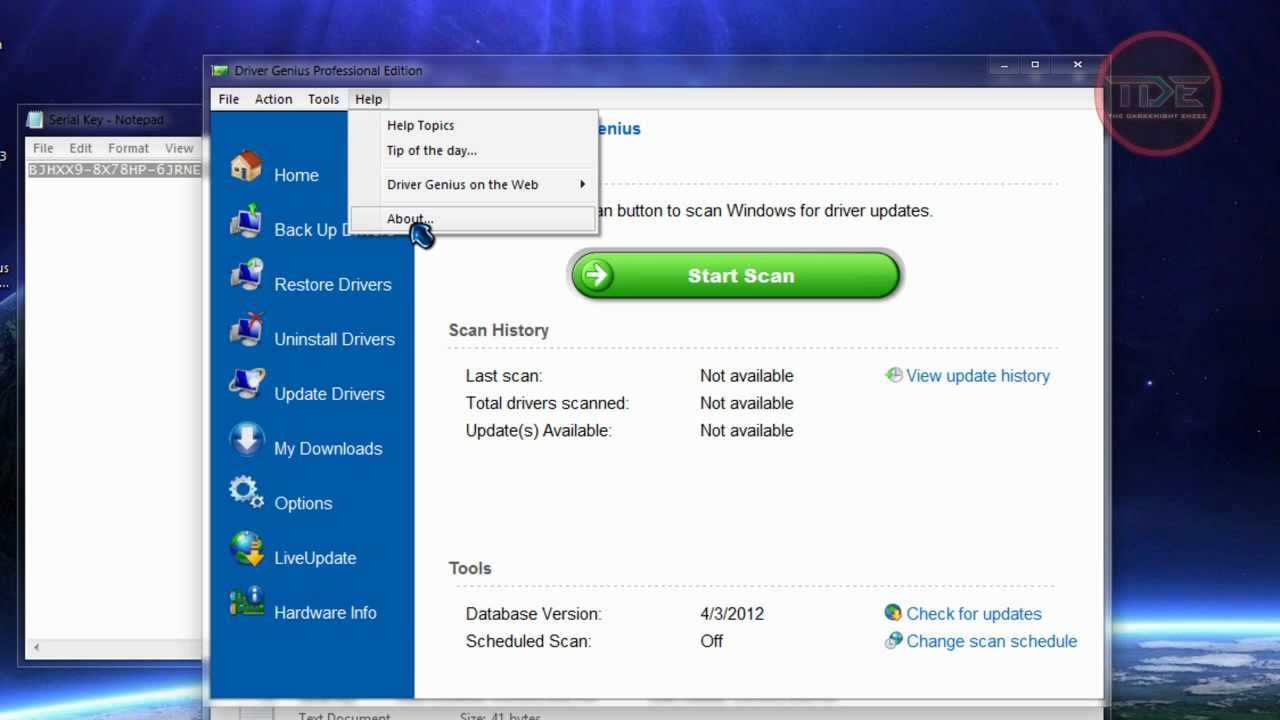Choose About in the Help menu

(410, 219)
